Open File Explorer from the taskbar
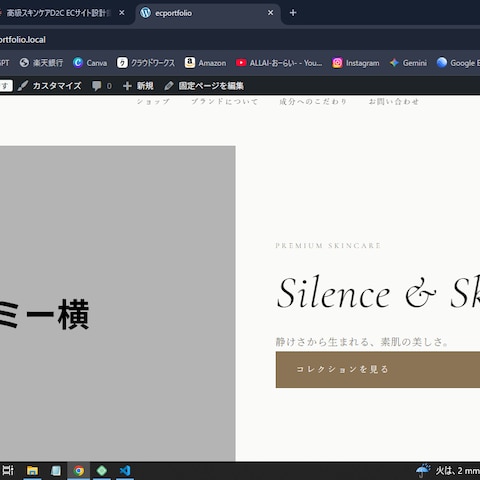The height and width of the screenshot is (480, 480). 32,470
